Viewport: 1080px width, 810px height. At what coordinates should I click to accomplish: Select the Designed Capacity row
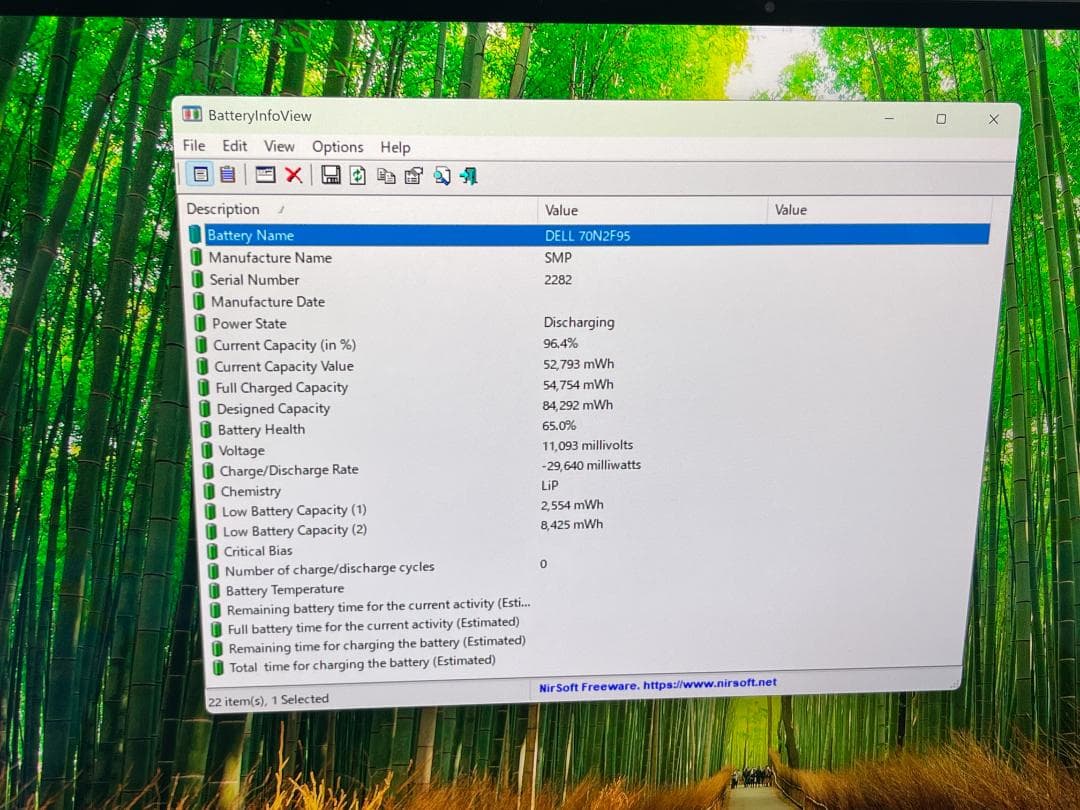pos(272,409)
